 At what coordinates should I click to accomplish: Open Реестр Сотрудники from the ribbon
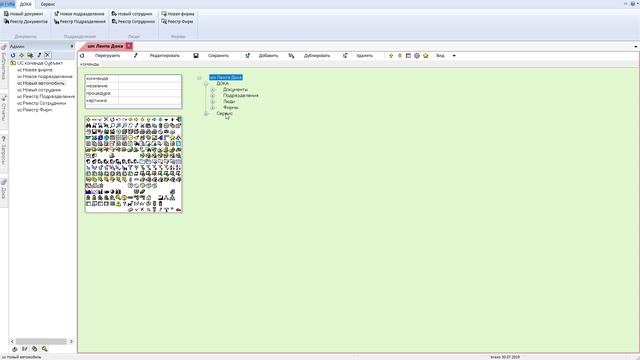133,21
